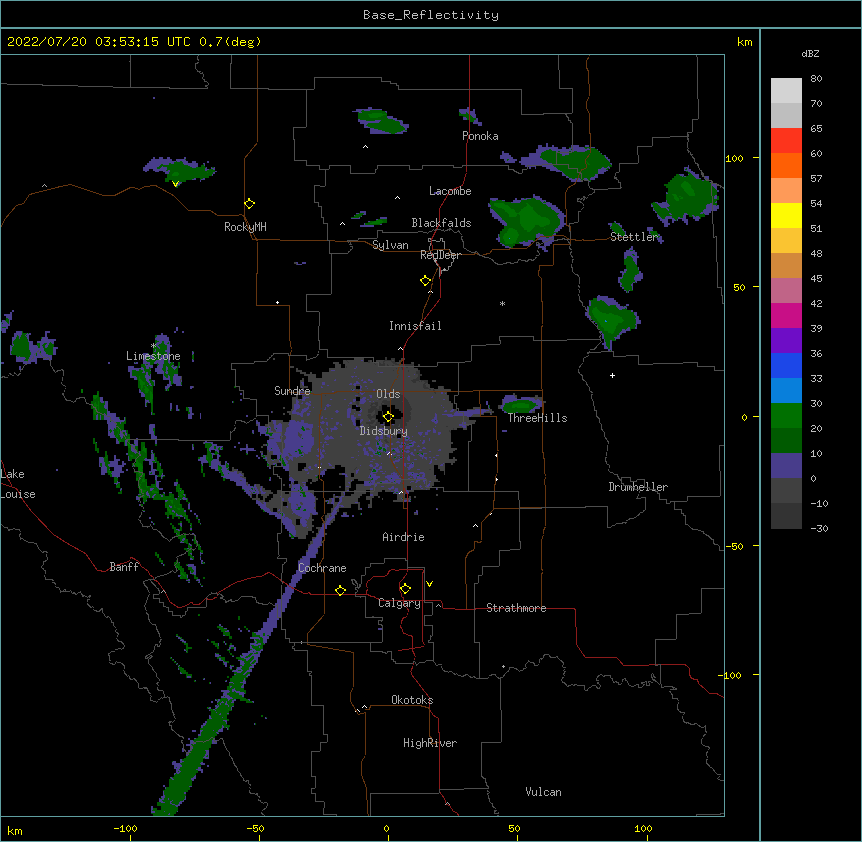The width and height of the screenshot is (862, 842).
Task: Click the 0 km tick on bottom axis
Action: (x=386, y=829)
